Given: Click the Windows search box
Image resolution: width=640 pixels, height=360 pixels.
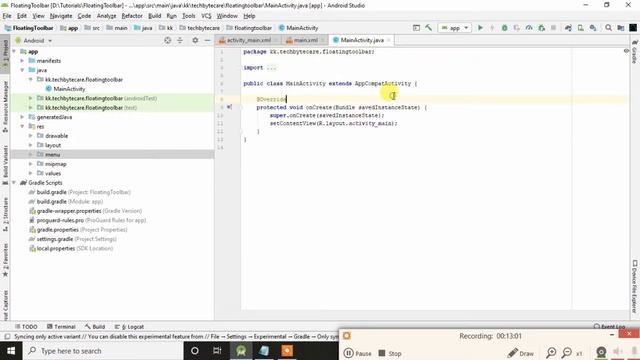Looking at the screenshot, I should pyautogui.click(x=103, y=351).
